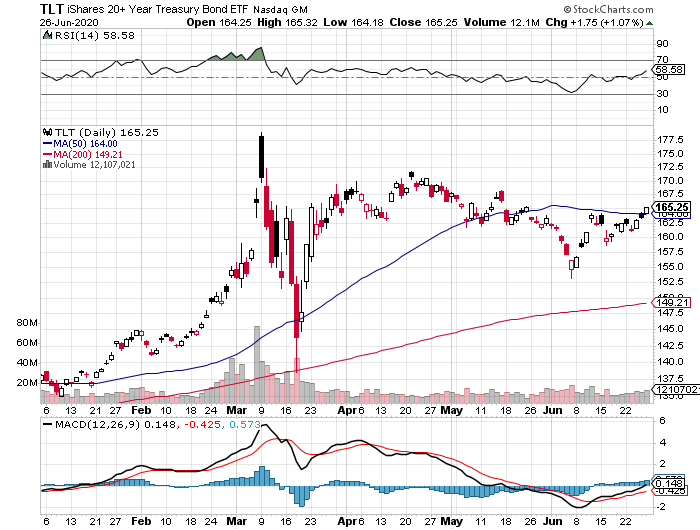
Task: Click the 0.148 MACD tag on right axis
Action: (668, 484)
